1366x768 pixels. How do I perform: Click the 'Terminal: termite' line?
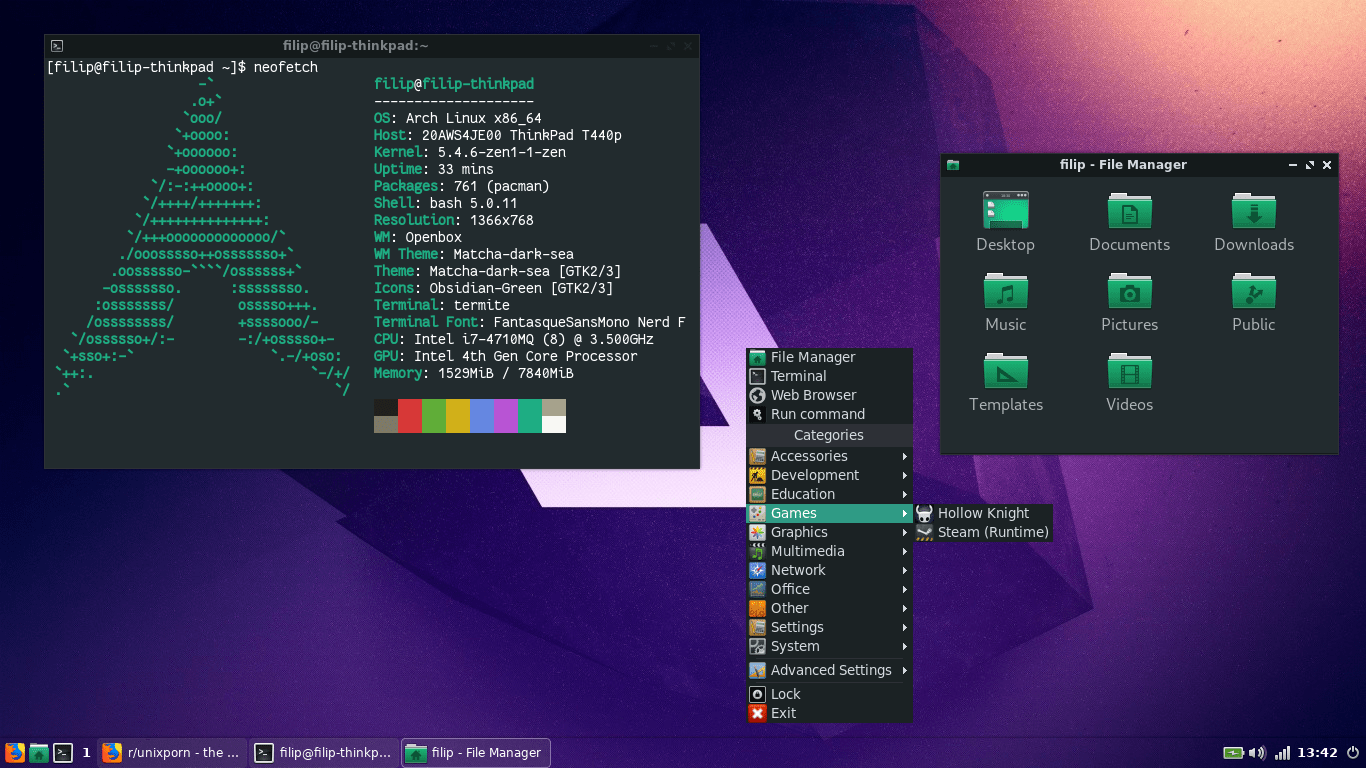pyautogui.click(x=442, y=305)
